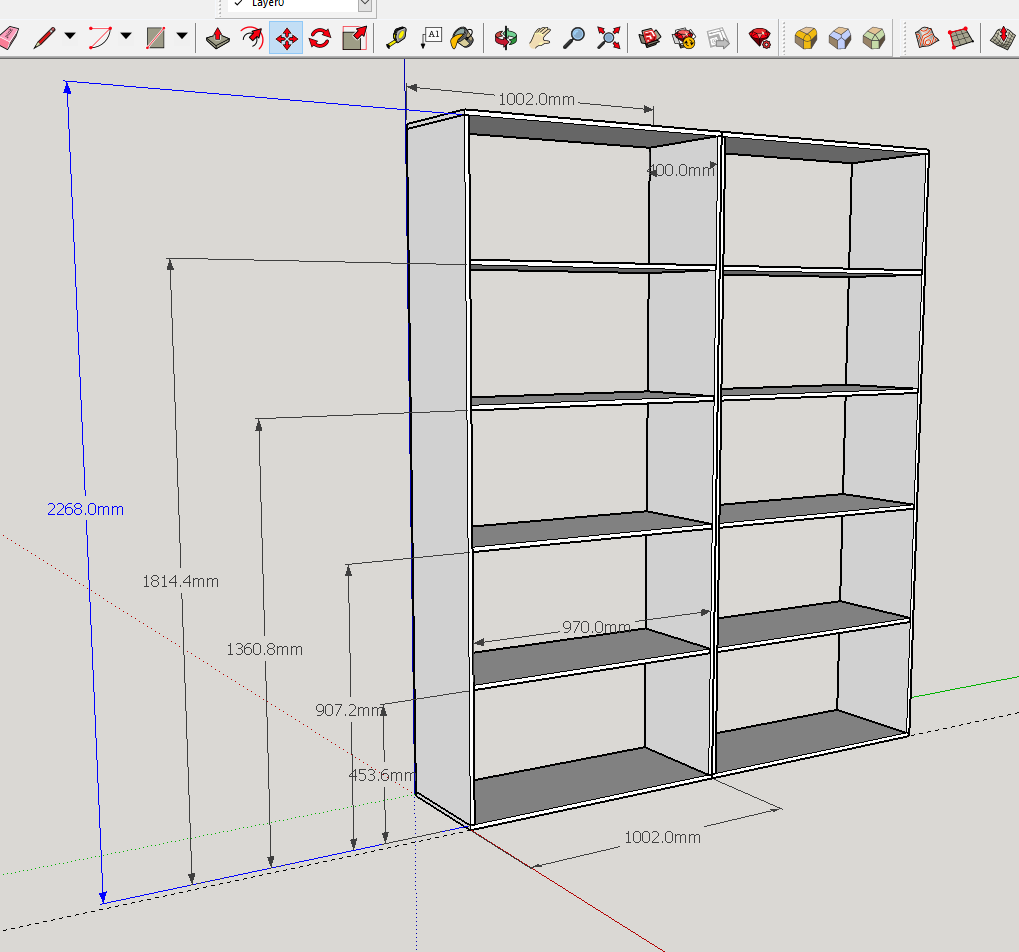Select the Eraser tool
The width and height of the screenshot is (1019, 952).
(9, 38)
